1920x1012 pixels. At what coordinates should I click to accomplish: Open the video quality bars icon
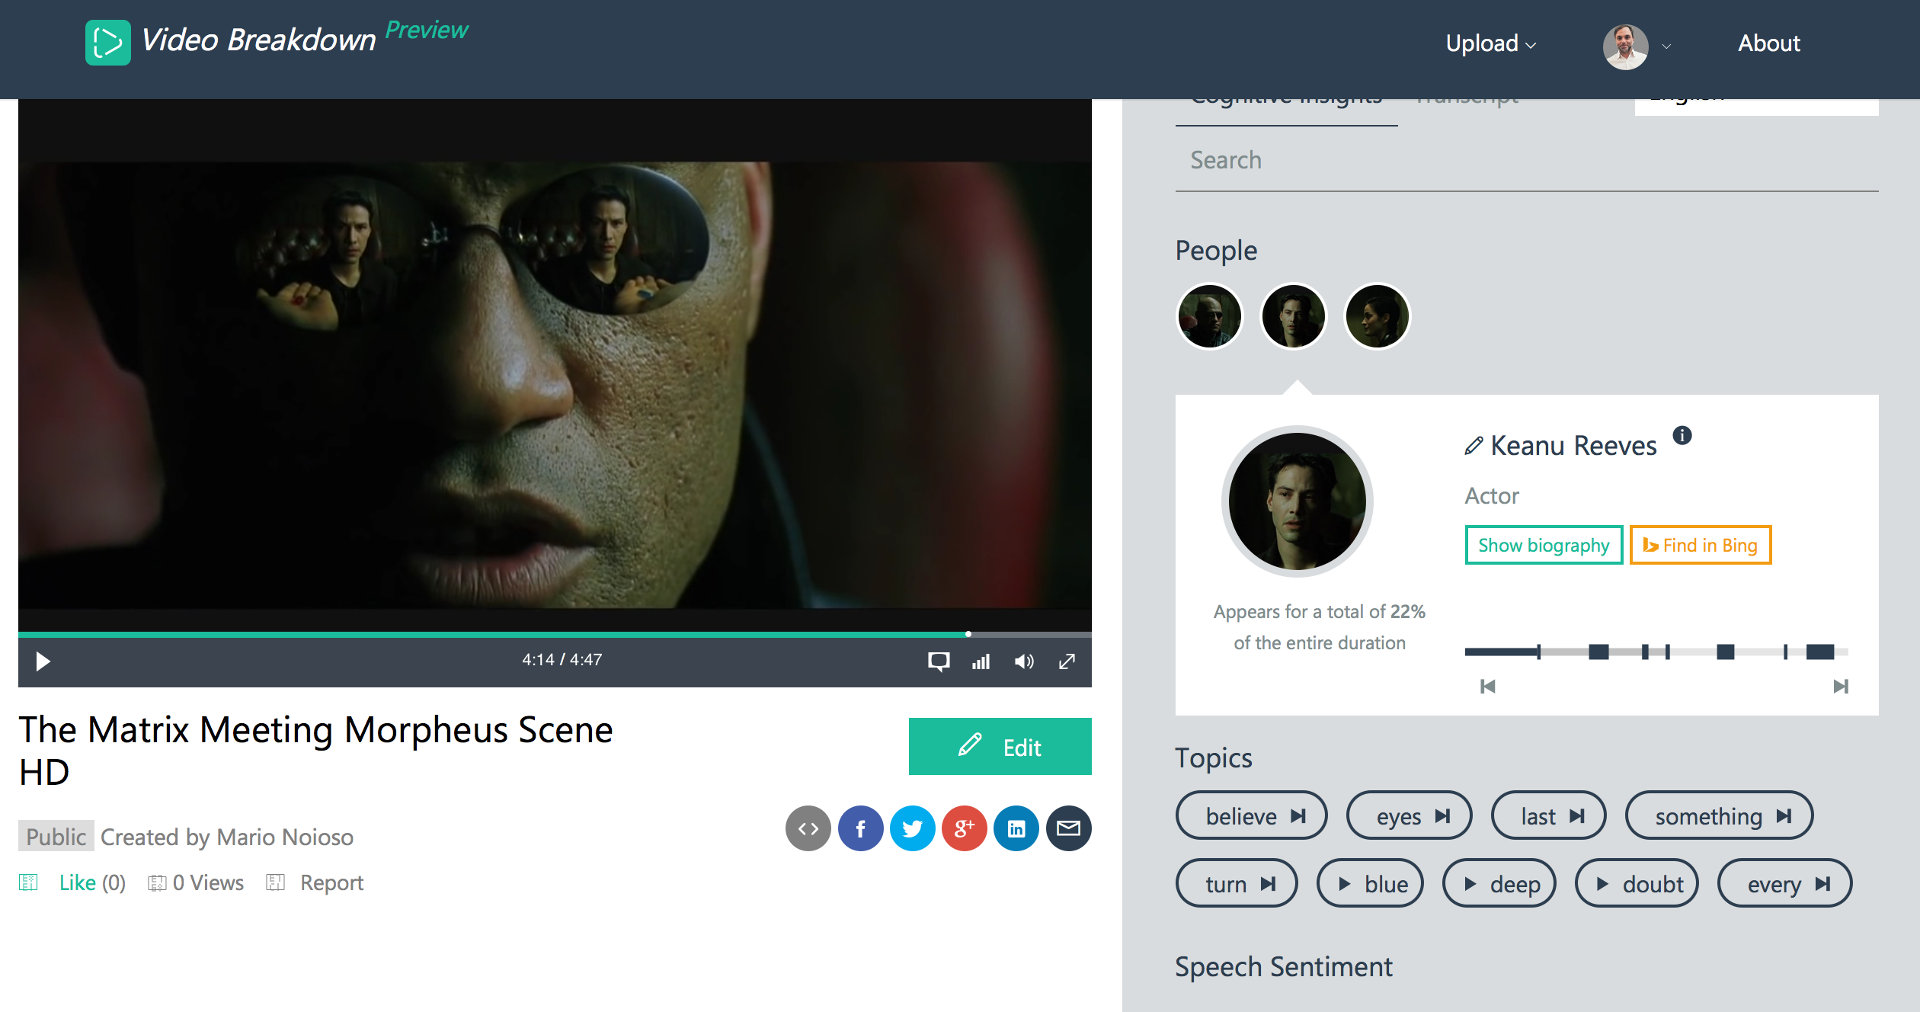coord(981,661)
